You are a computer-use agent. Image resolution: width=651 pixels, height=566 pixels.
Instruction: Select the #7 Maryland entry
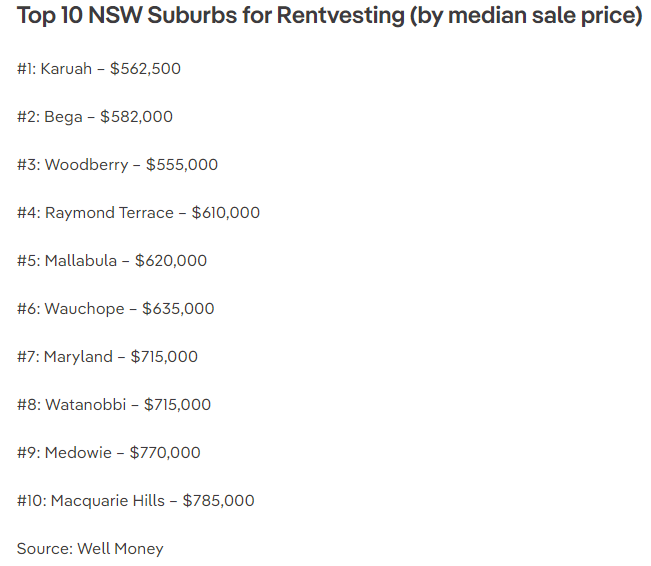point(107,357)
